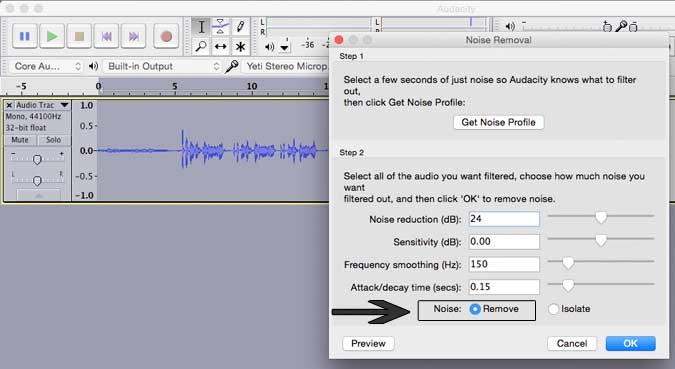Click the output volume speaker icon in meter toolbar
This screenshot has height=369, width=675.
coord(269,47)
